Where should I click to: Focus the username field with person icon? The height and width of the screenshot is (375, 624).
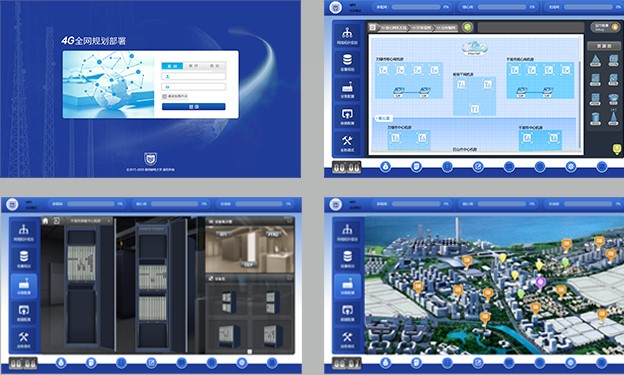193,76
